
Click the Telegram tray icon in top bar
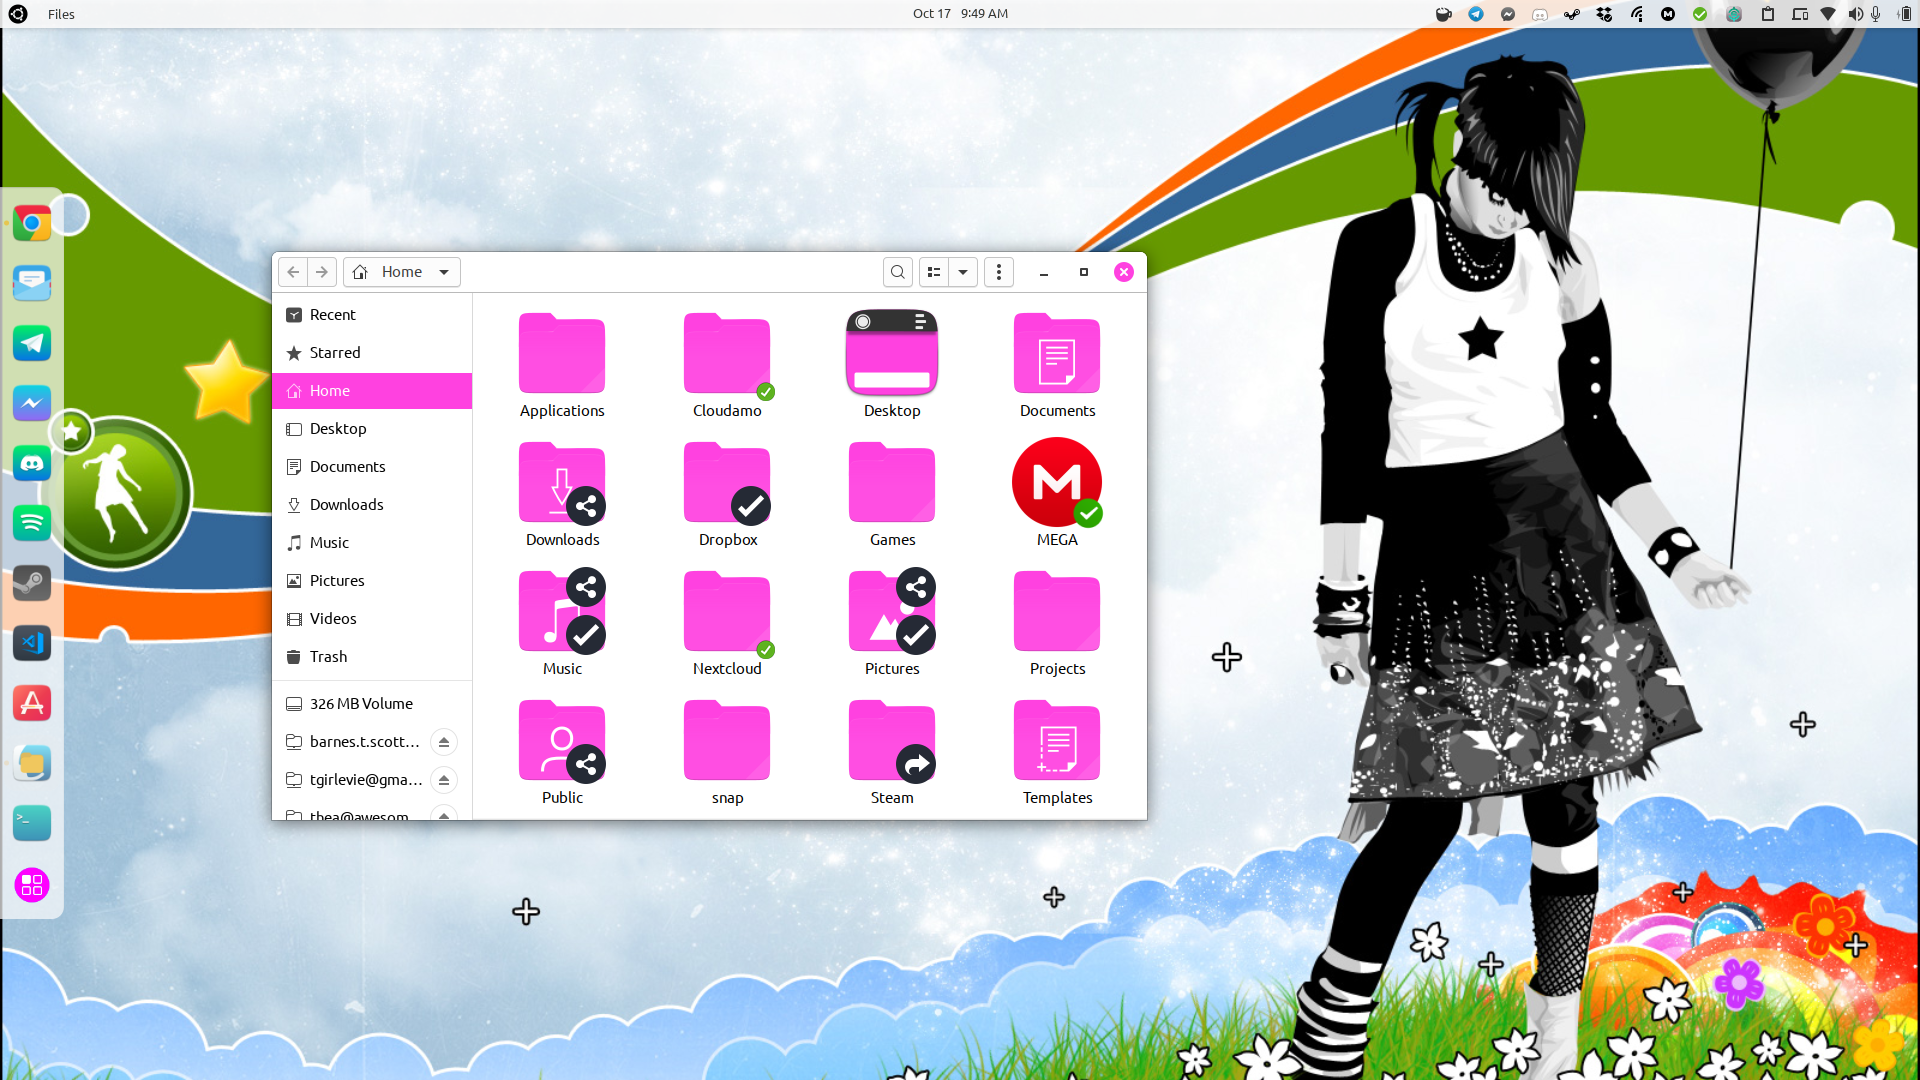click(x=1476, y=14)
